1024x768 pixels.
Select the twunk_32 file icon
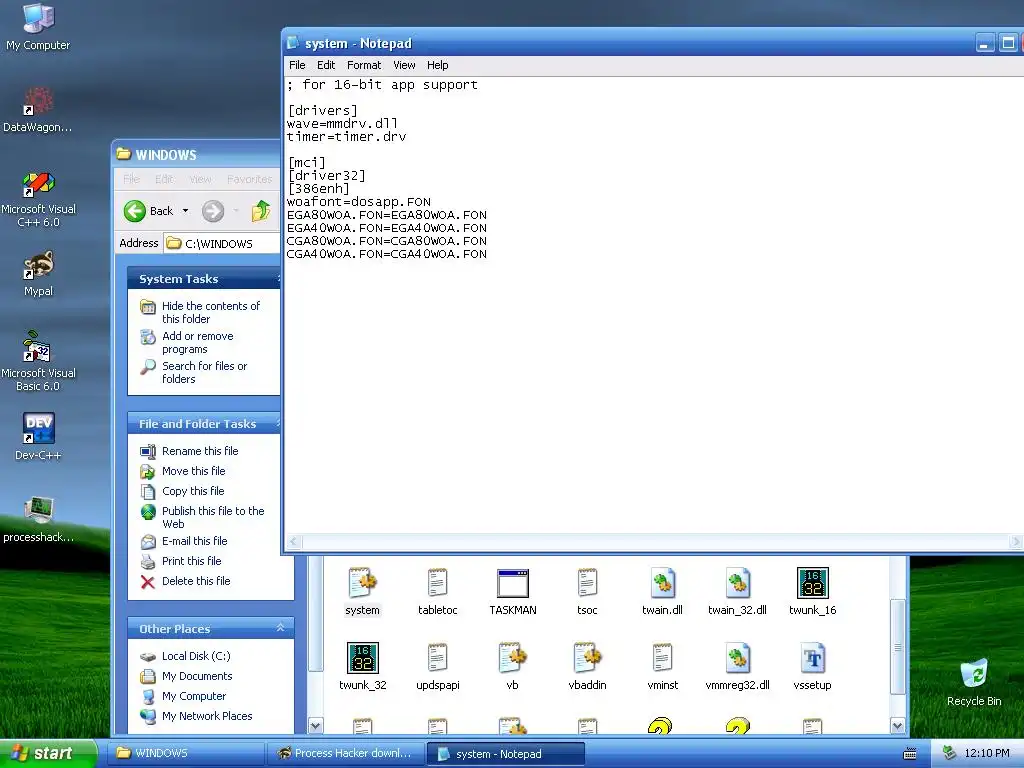coord(362,667)
